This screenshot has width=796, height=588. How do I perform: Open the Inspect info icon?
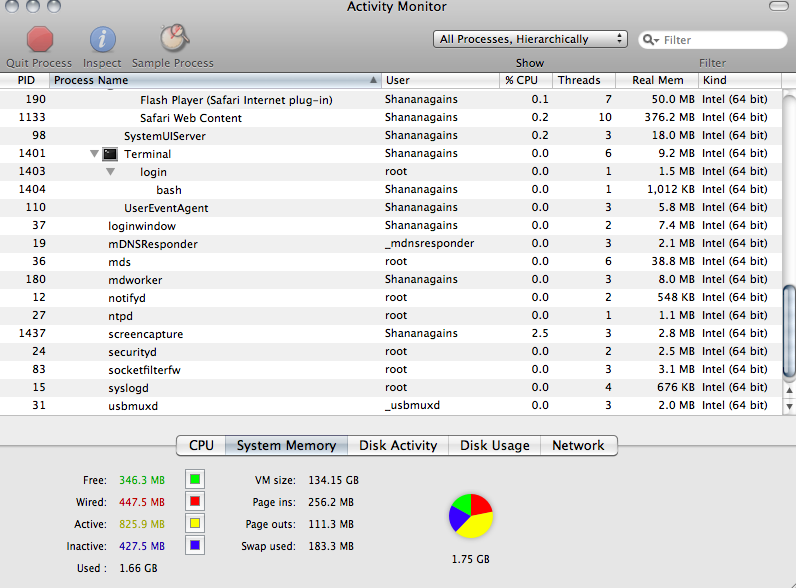tap(103, 40)
